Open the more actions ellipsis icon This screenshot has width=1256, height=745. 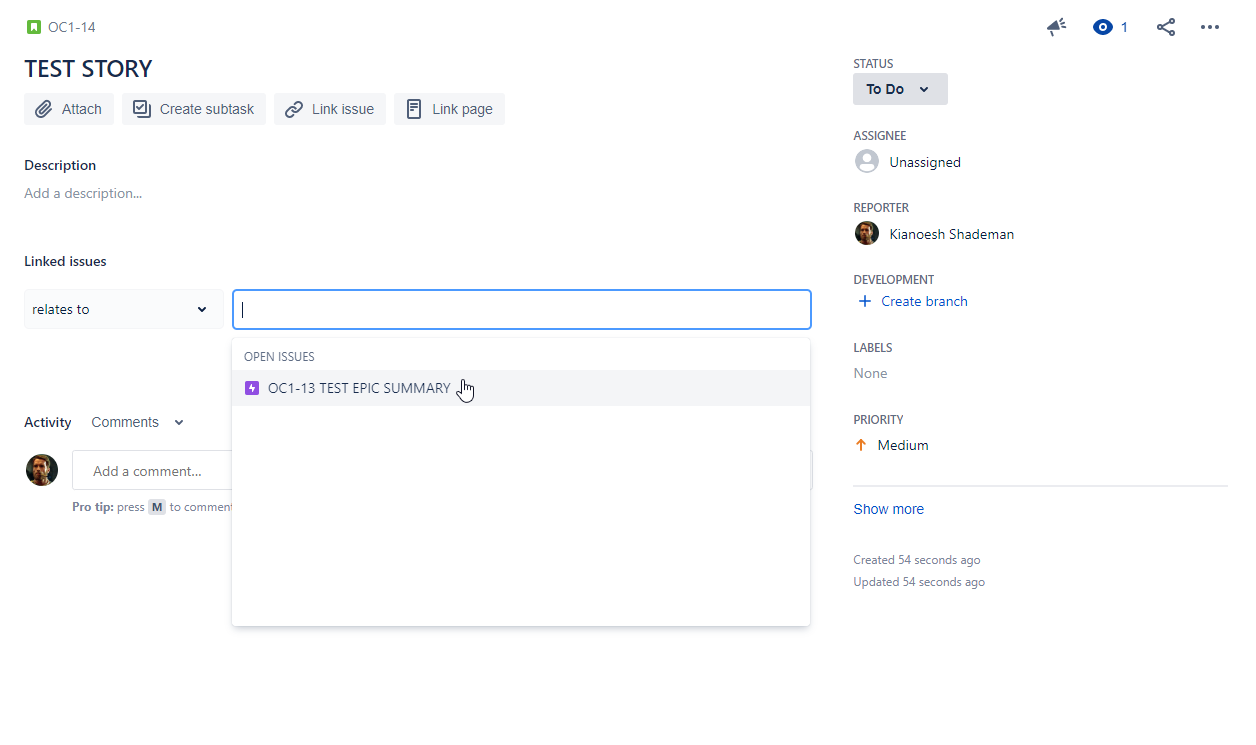(1210, 27)
